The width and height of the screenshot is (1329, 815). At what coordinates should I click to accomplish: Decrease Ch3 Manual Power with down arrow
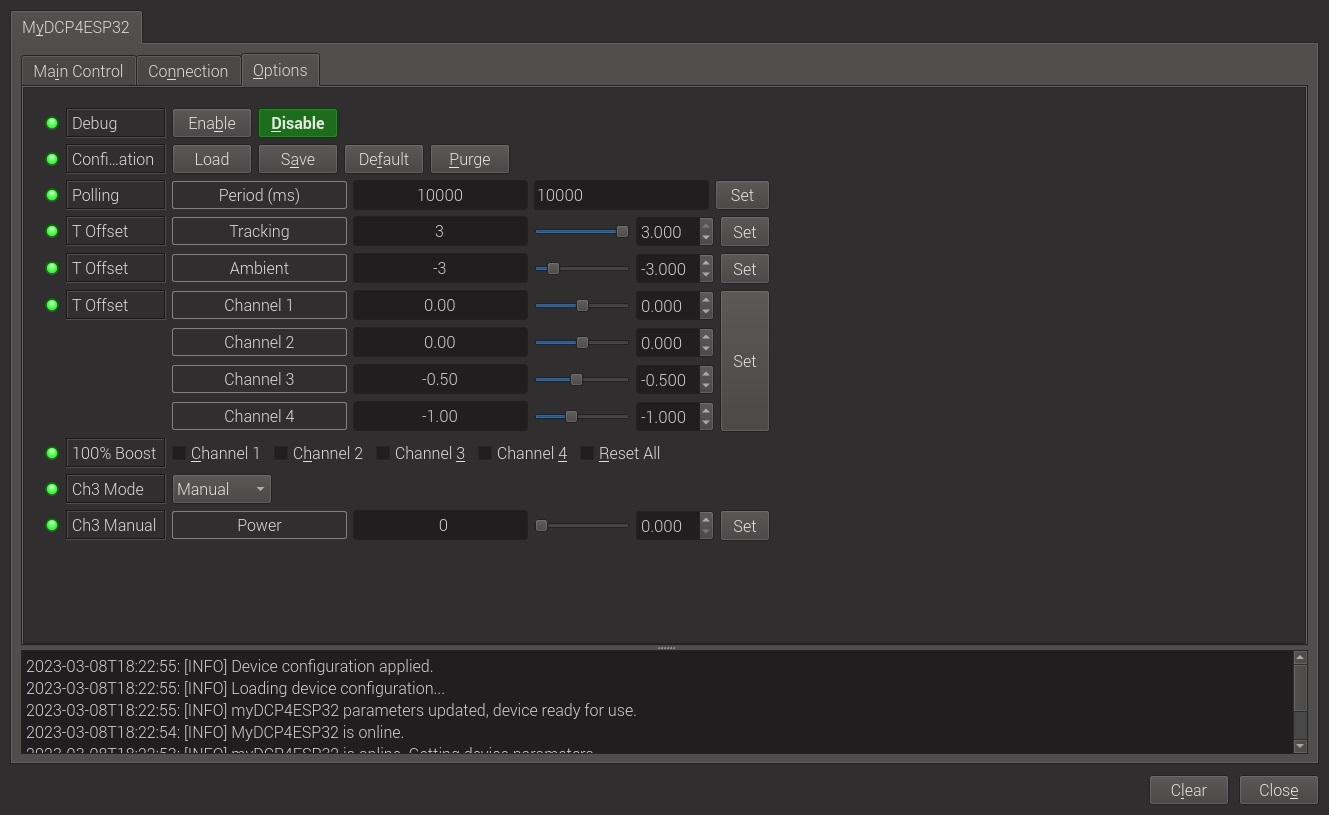click(x=706, y=532)
